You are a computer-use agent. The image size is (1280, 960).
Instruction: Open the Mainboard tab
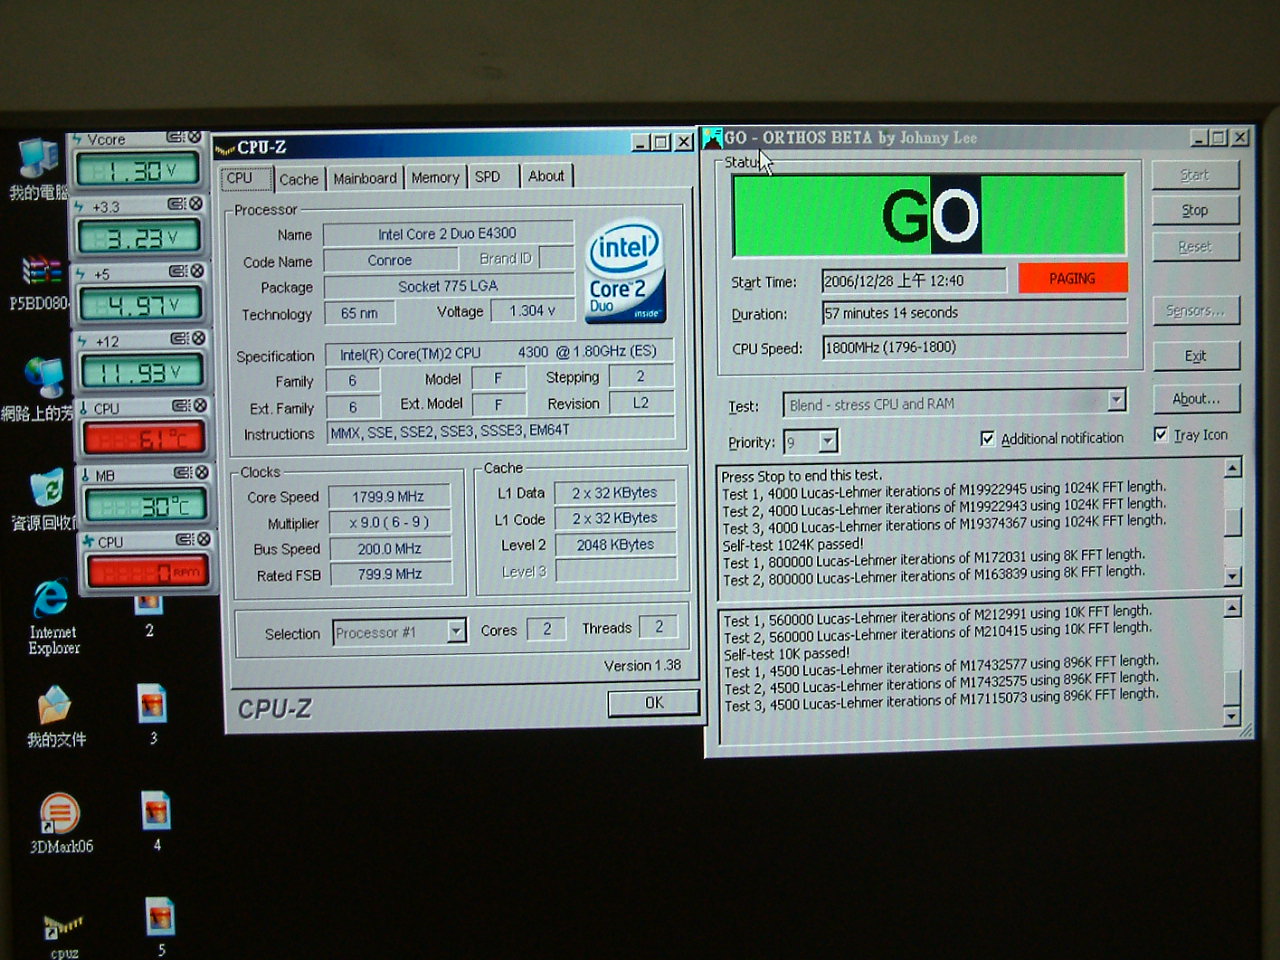pos(365,178)
